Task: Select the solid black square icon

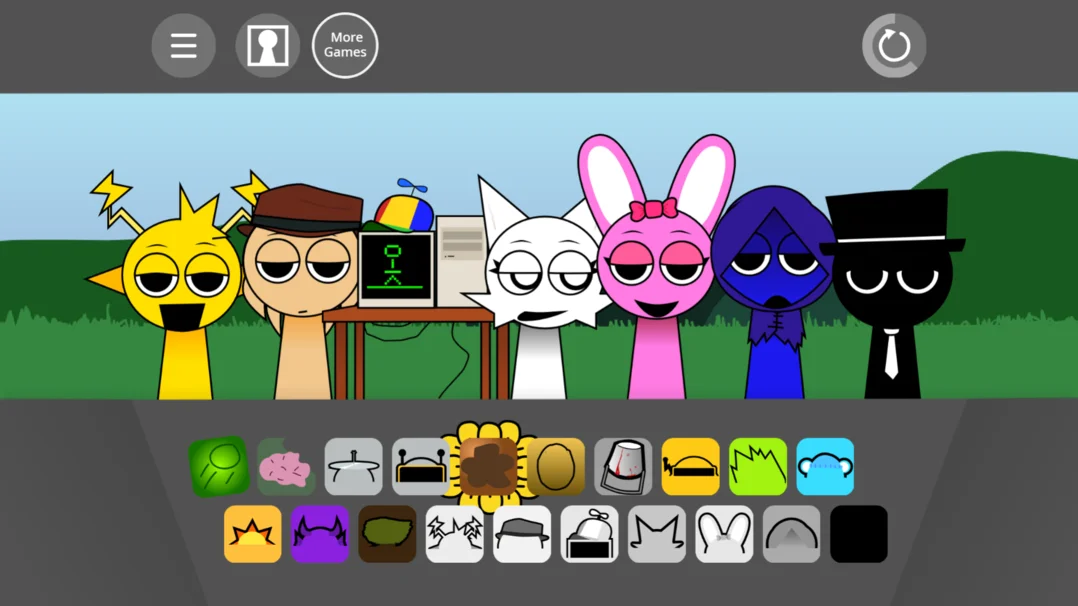Action: pos(859,534)
